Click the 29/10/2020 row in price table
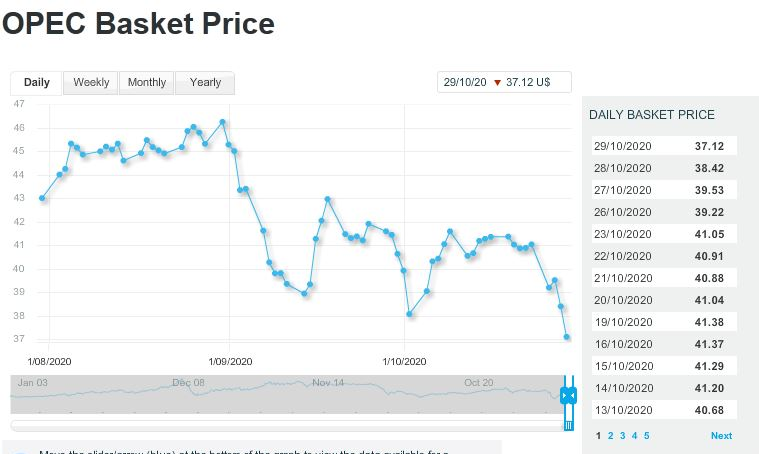This screenshot has height=454, width=759. tap(663, 146)
